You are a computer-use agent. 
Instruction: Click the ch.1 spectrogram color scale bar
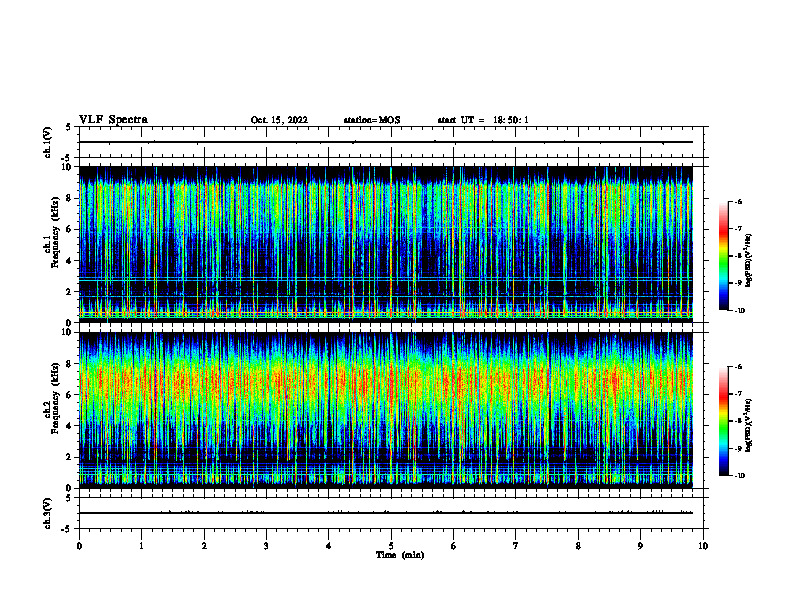click(723, 256)
